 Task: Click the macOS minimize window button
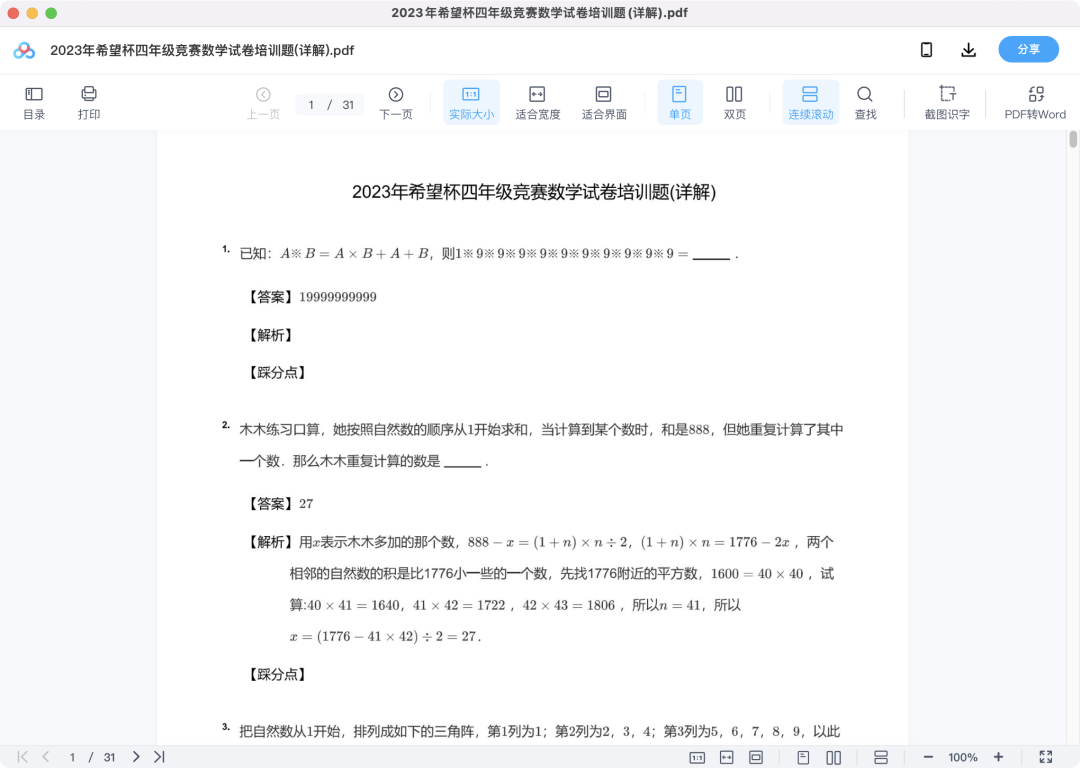point(32,13)
